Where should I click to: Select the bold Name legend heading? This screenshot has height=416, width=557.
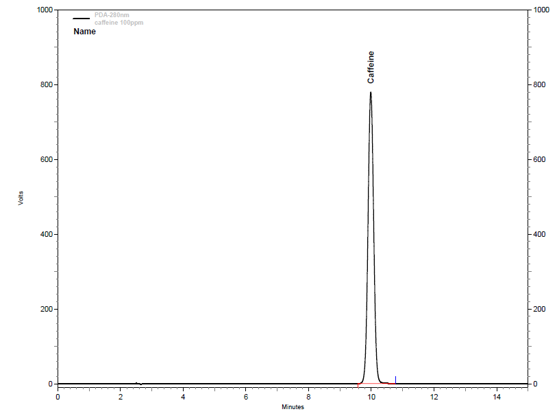click(85, 31)
